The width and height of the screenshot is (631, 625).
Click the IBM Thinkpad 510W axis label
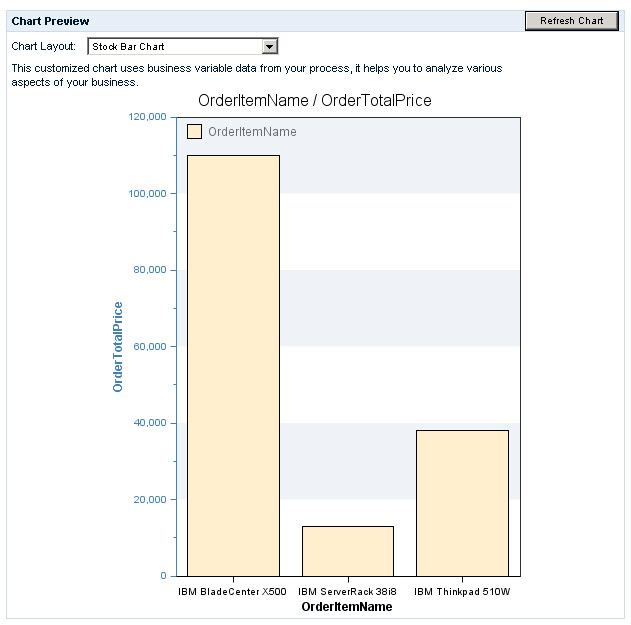coord(462,592)
